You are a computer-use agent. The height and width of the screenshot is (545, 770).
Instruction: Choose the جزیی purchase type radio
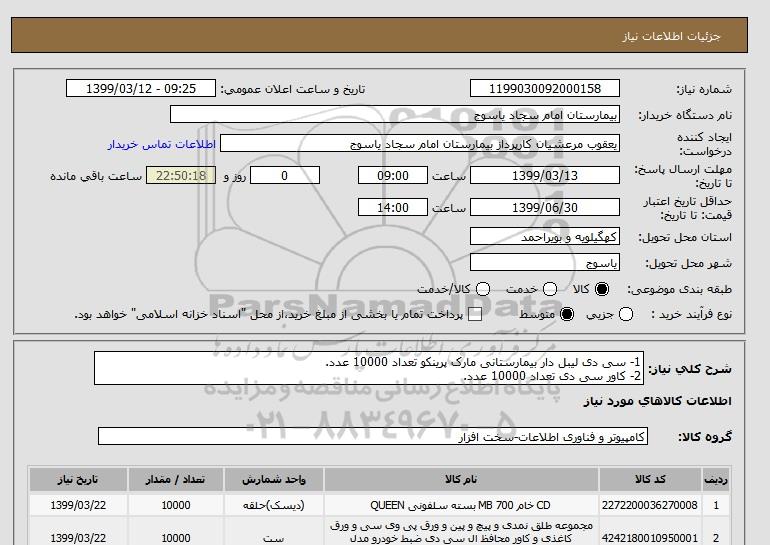(626, 314)
